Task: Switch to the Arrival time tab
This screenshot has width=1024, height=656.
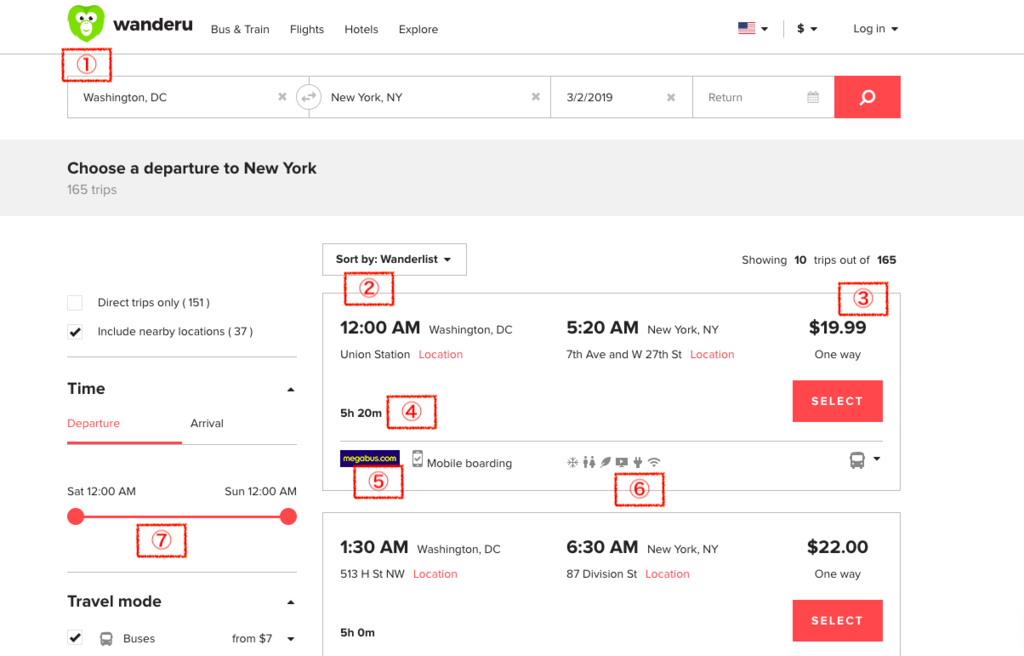Action: pos(207,423)
